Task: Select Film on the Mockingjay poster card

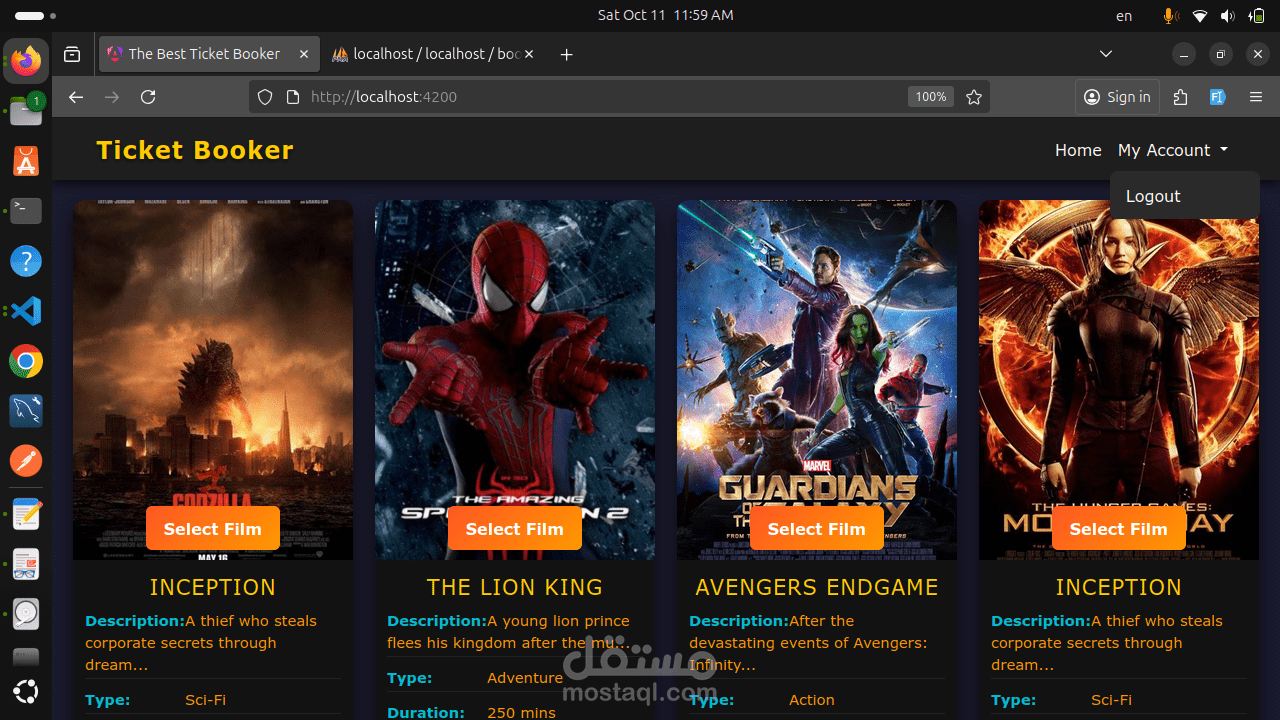Action: (1119, 529)
